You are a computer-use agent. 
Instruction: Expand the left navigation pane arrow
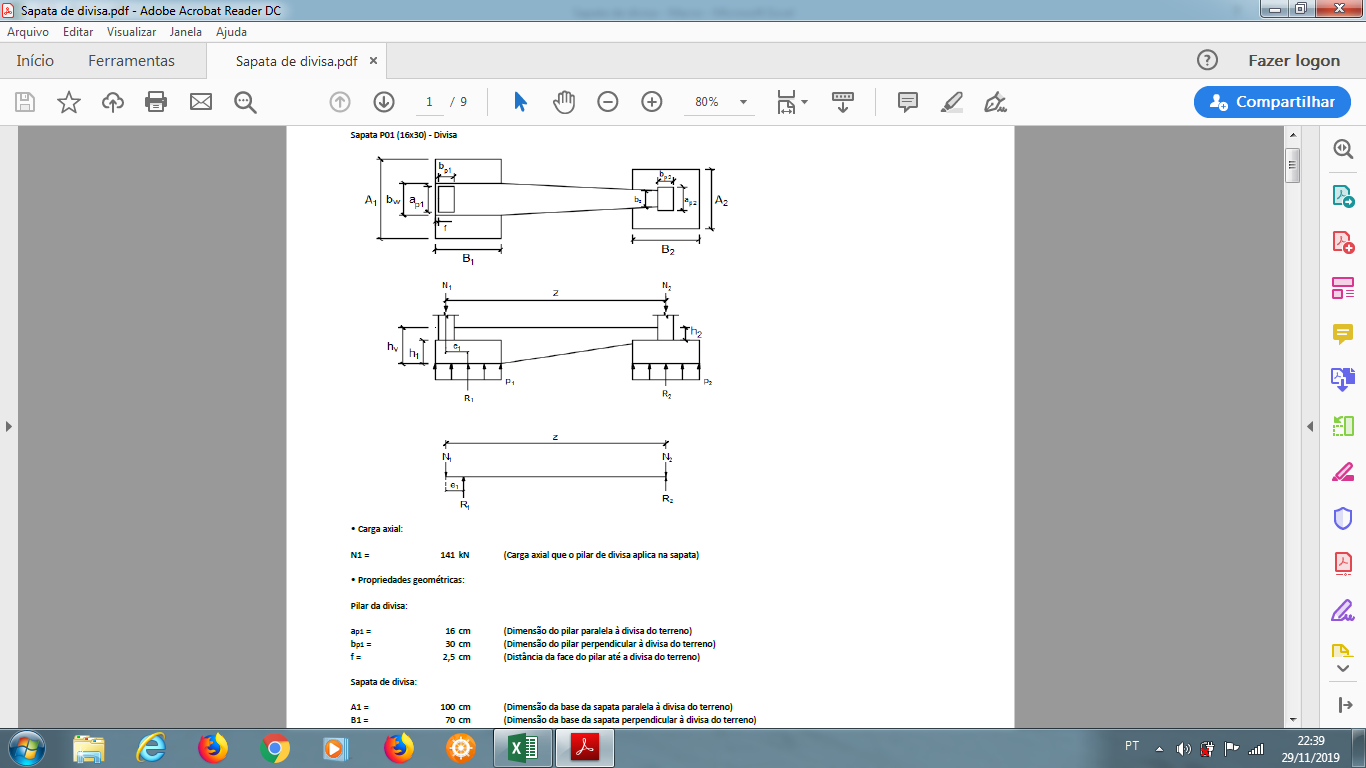(9, 426)
